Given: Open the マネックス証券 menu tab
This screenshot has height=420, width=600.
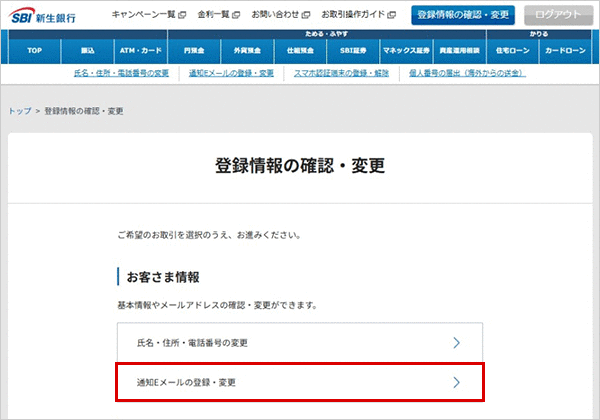Looking at the screenshot, I should click(x=406, y=50).
